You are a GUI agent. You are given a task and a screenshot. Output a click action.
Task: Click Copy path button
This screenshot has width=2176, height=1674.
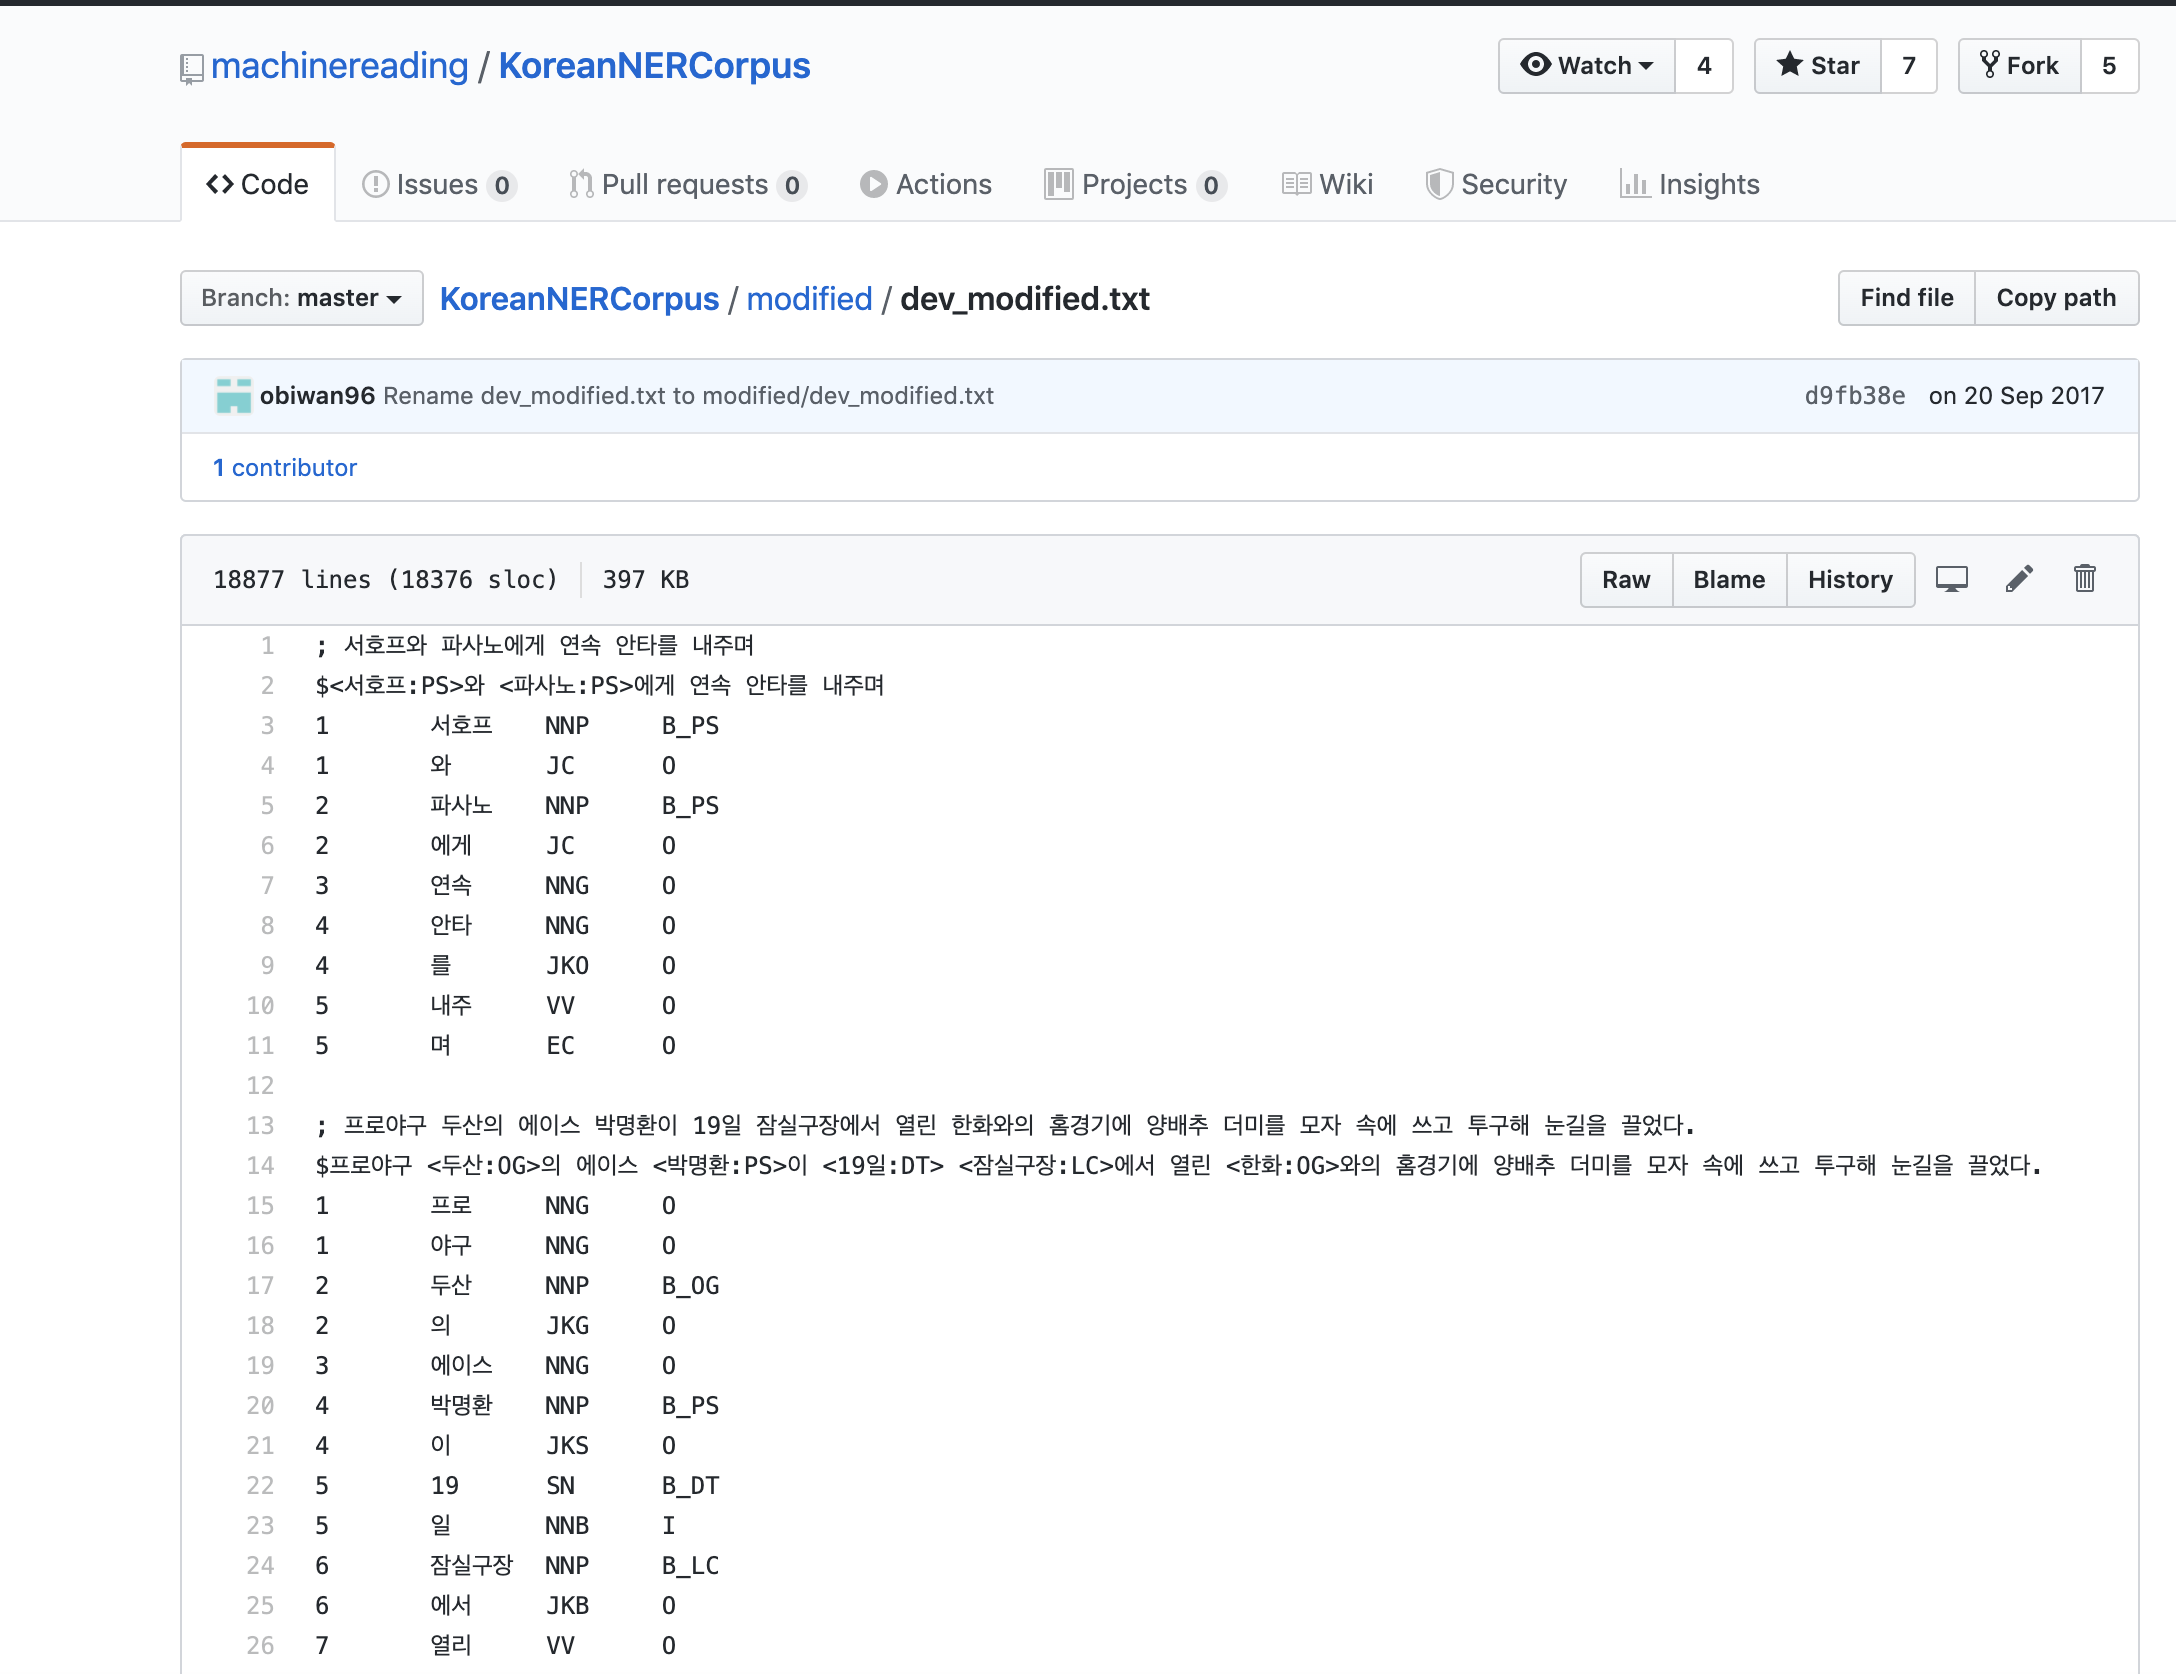(x=2056, y=298)
